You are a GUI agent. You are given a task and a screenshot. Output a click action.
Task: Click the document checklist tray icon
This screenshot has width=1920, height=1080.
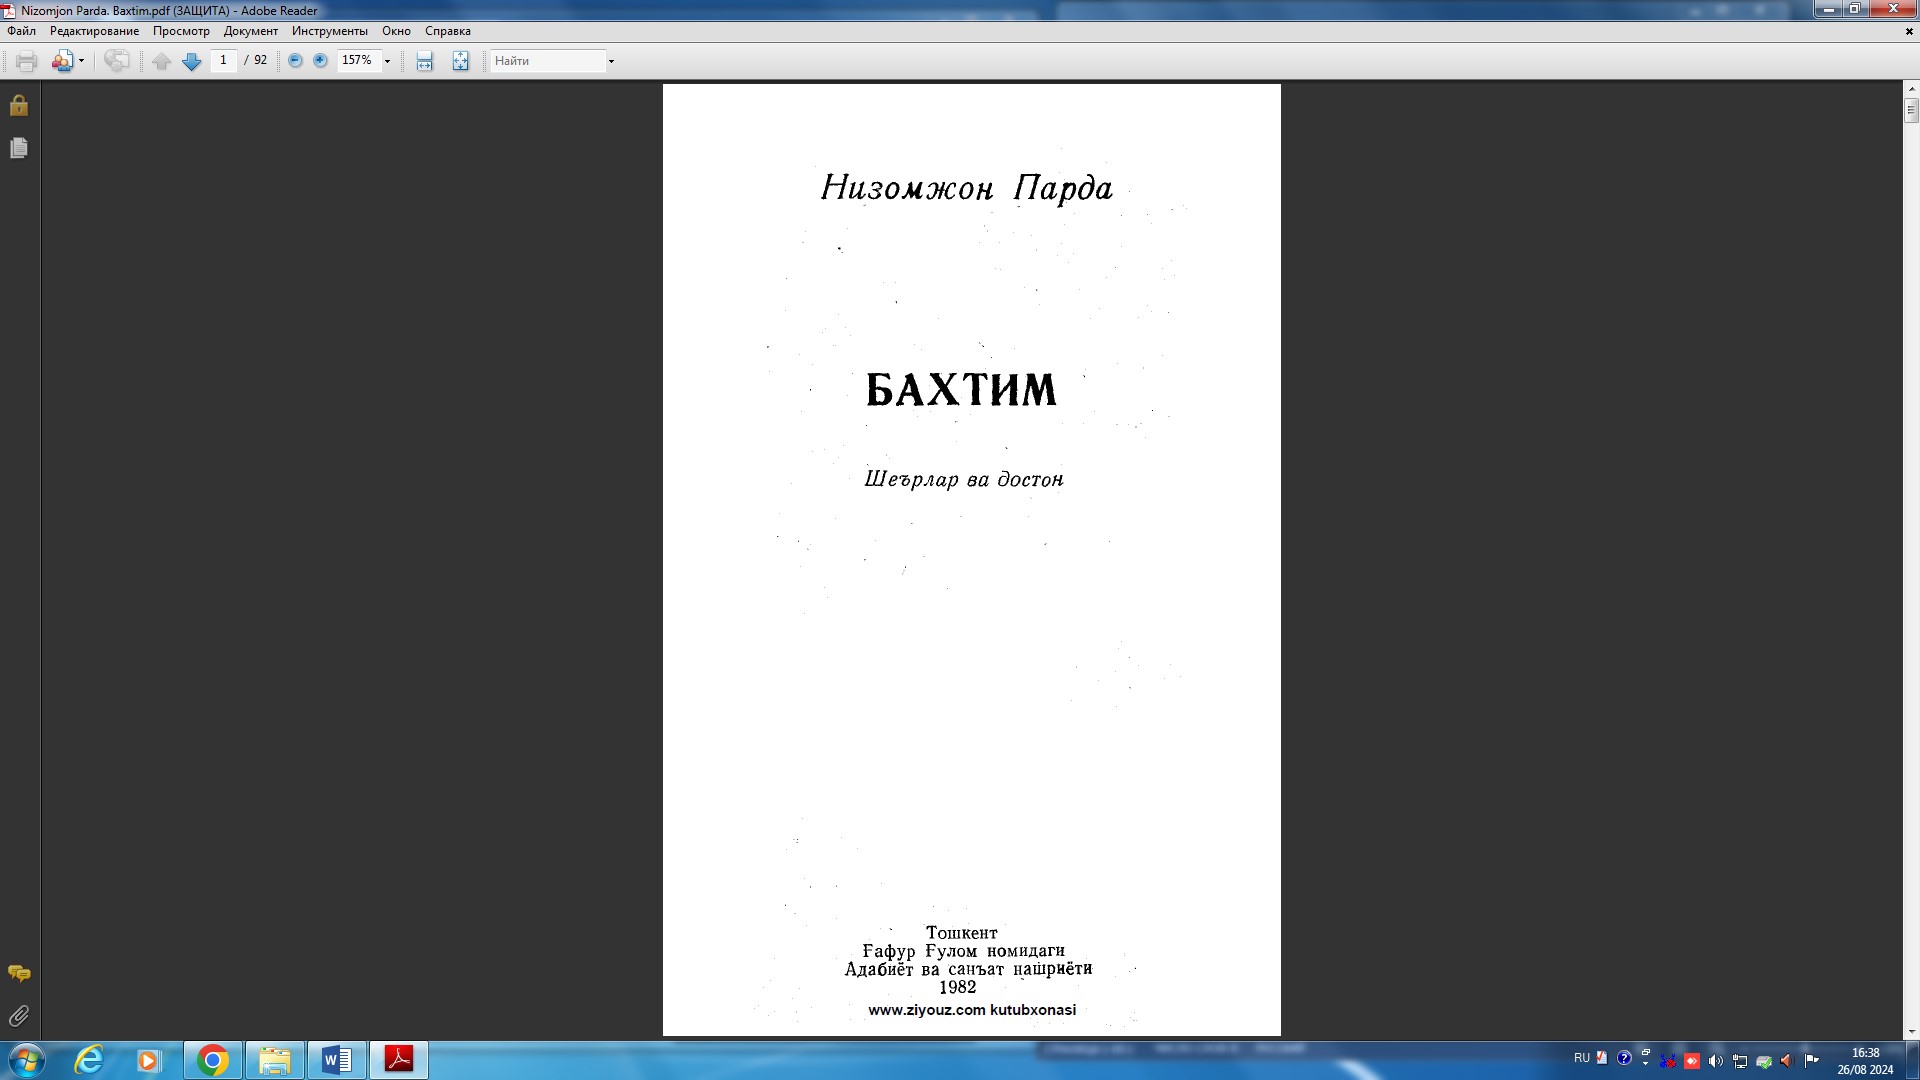1602,1058
